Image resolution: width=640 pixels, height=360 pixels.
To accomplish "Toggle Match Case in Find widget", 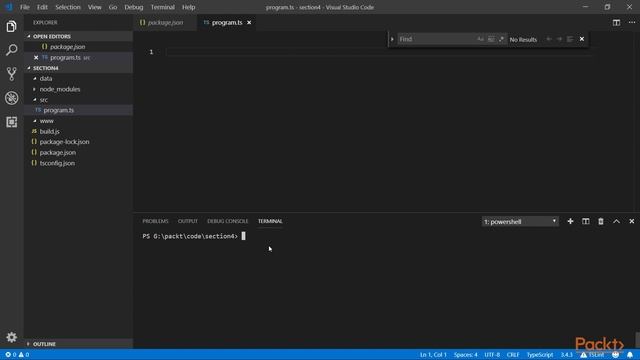I will [480, 39].
